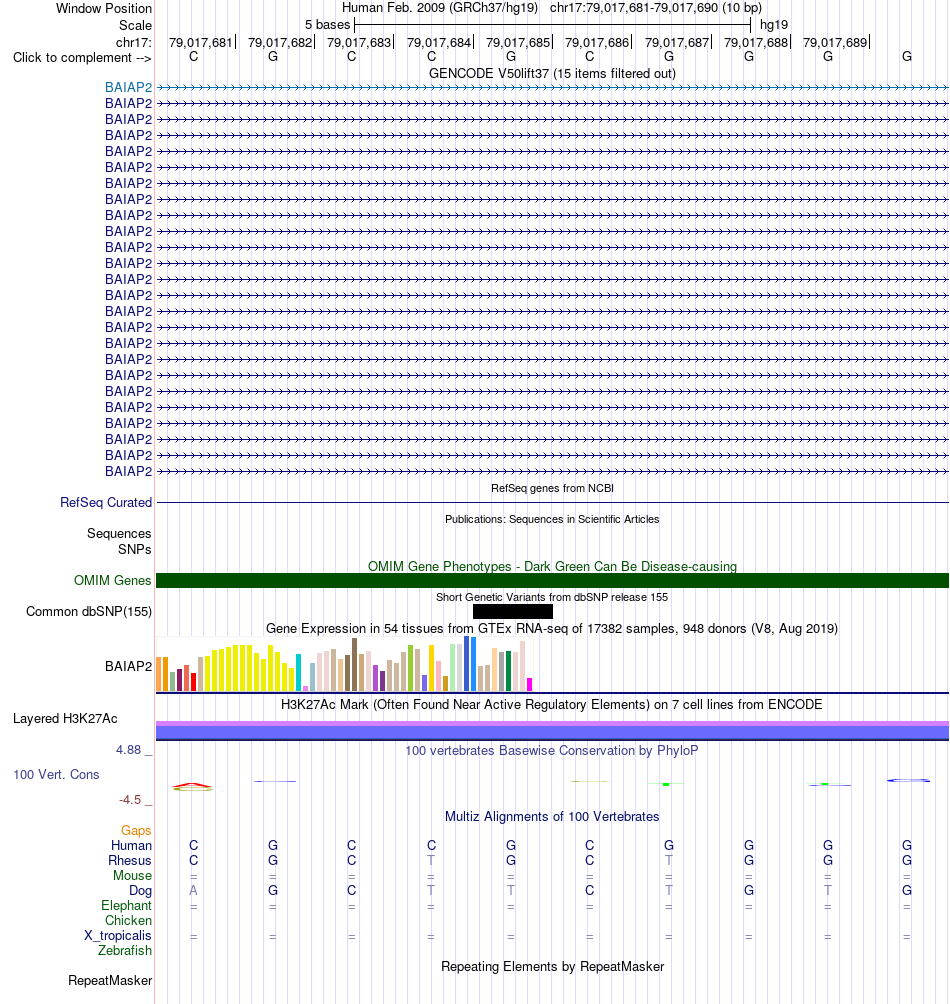Click the 'Chicken' alignment row label
Screen dimensions: 950x1004
[129, 921]
